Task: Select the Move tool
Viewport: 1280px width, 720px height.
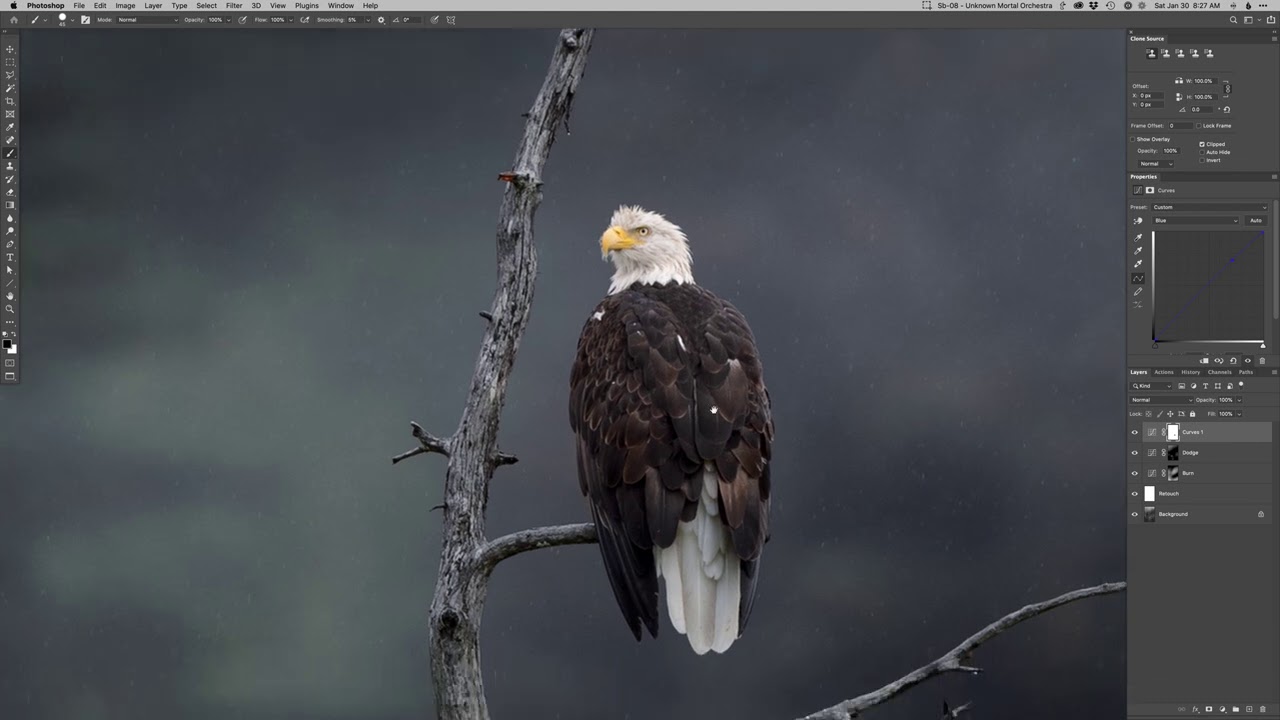Action: (x=10, y=49)
